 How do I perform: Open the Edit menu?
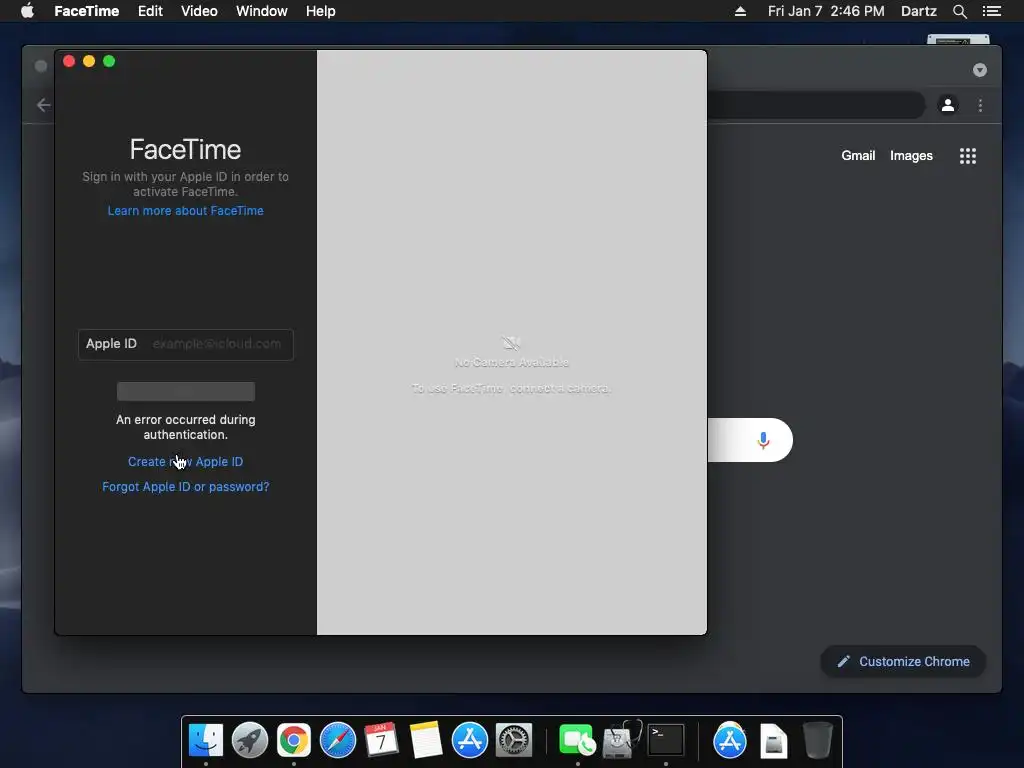coord(150,11)
